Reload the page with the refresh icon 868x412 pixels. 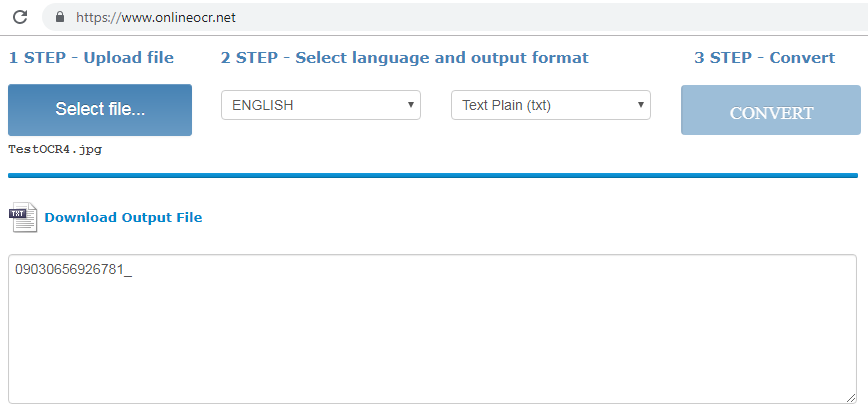19,17
